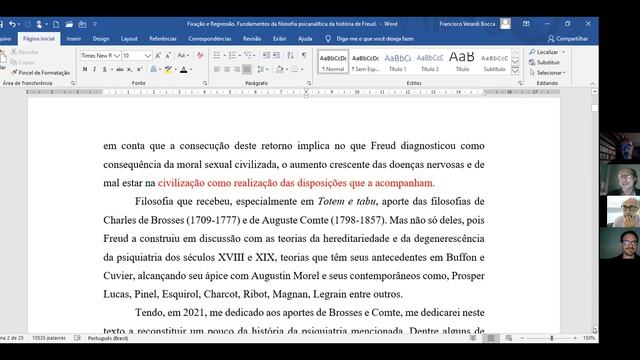Viewport: 640px width, 360px height.
Task: Click the Ribbon display options icon
Action: point(526,24)
